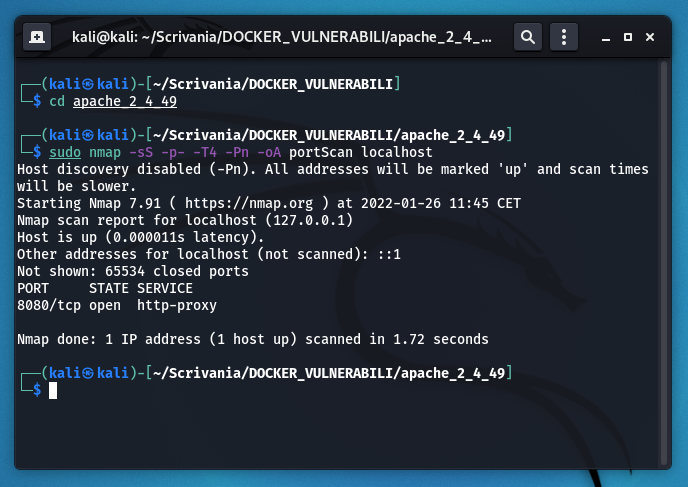Image resolution: width=688 pixels, height=487 pixels.
Task: Click the https://nmap.org URL
Action: [249, 204]
